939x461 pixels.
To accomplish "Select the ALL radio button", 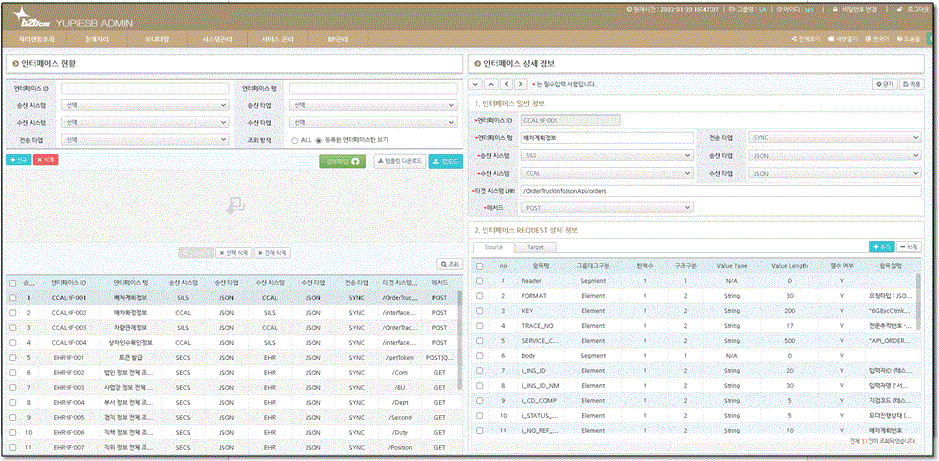I will [295, 139].
